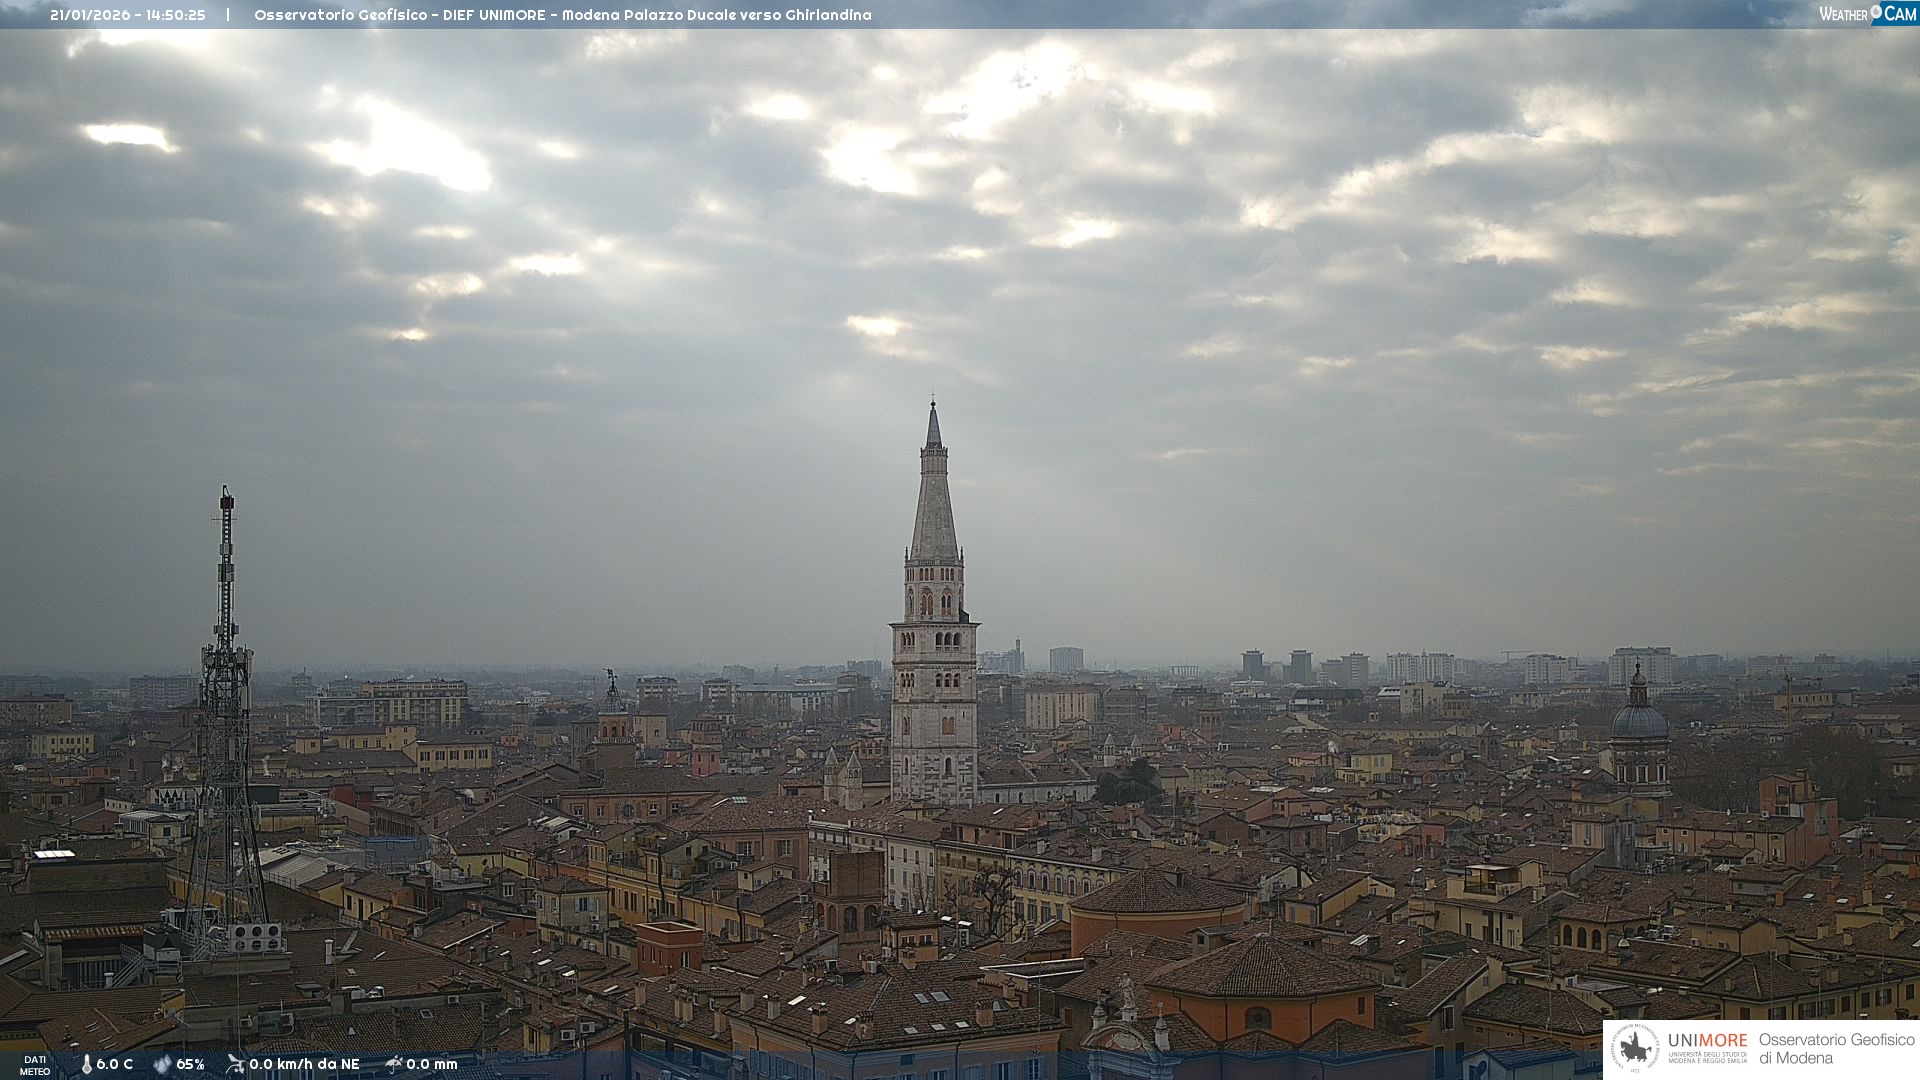Click the humidity water drops icon
1920x1080 pixels.
coord(162,1064)
